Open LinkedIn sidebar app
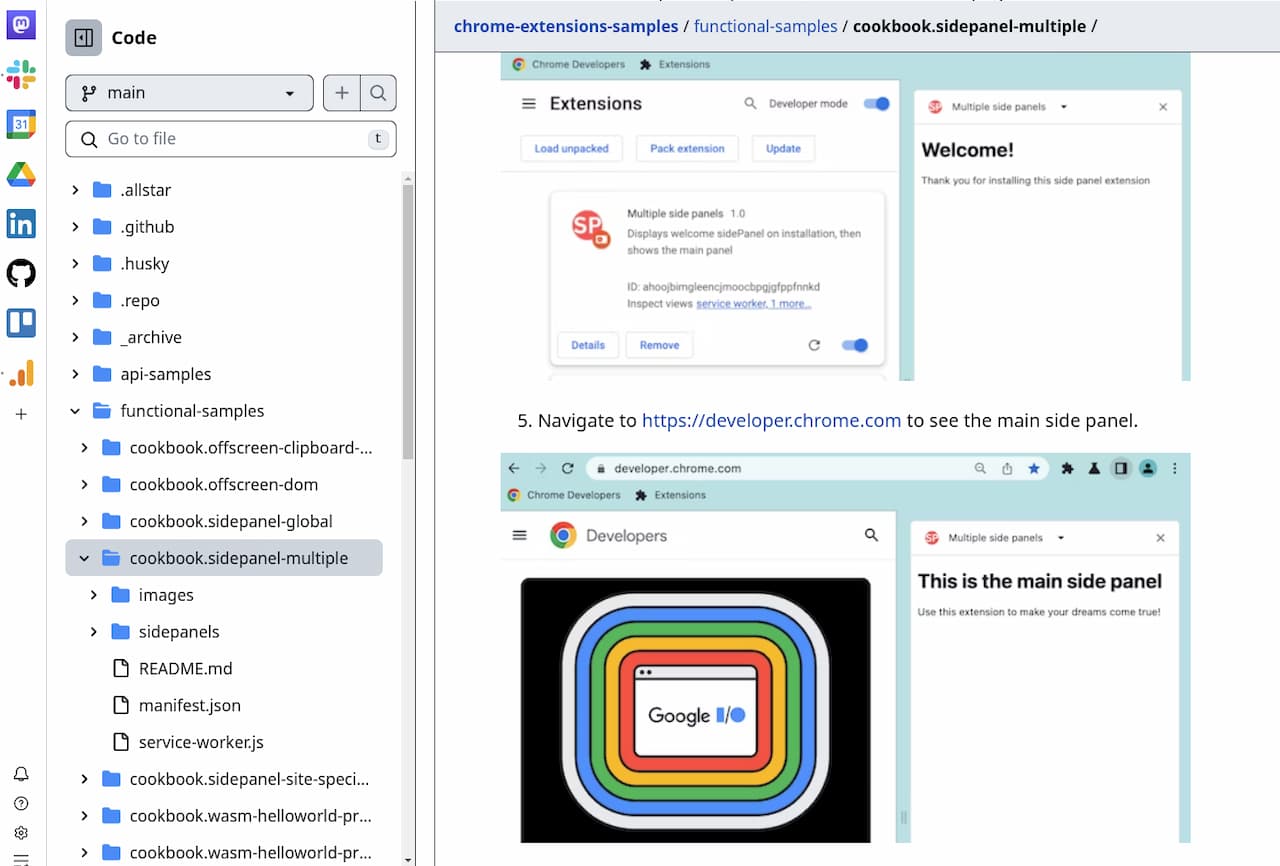1280x866 pixels. point(21,223)
